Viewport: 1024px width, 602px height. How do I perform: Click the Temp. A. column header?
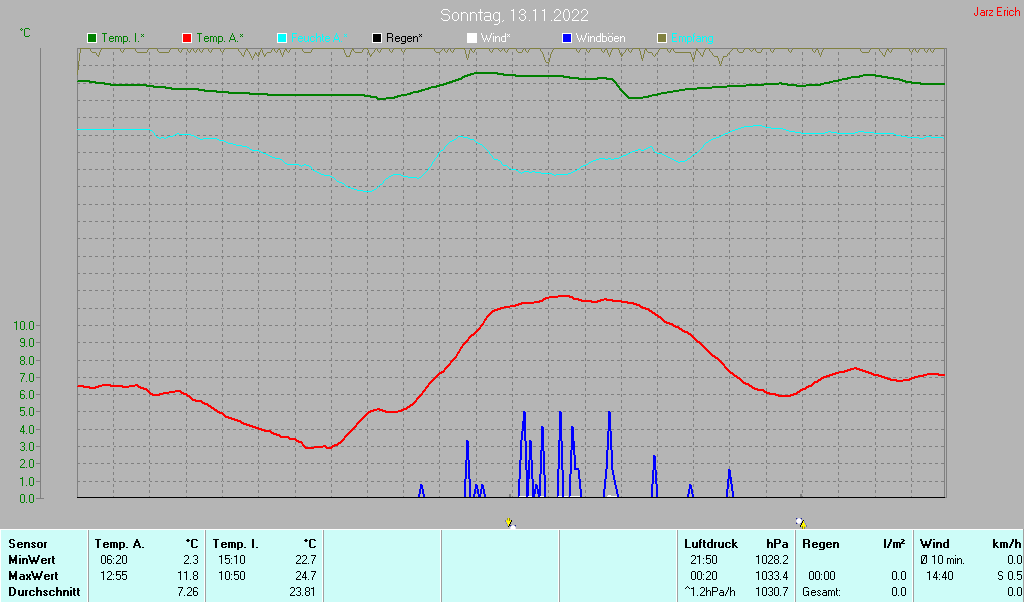pos(120,544)
